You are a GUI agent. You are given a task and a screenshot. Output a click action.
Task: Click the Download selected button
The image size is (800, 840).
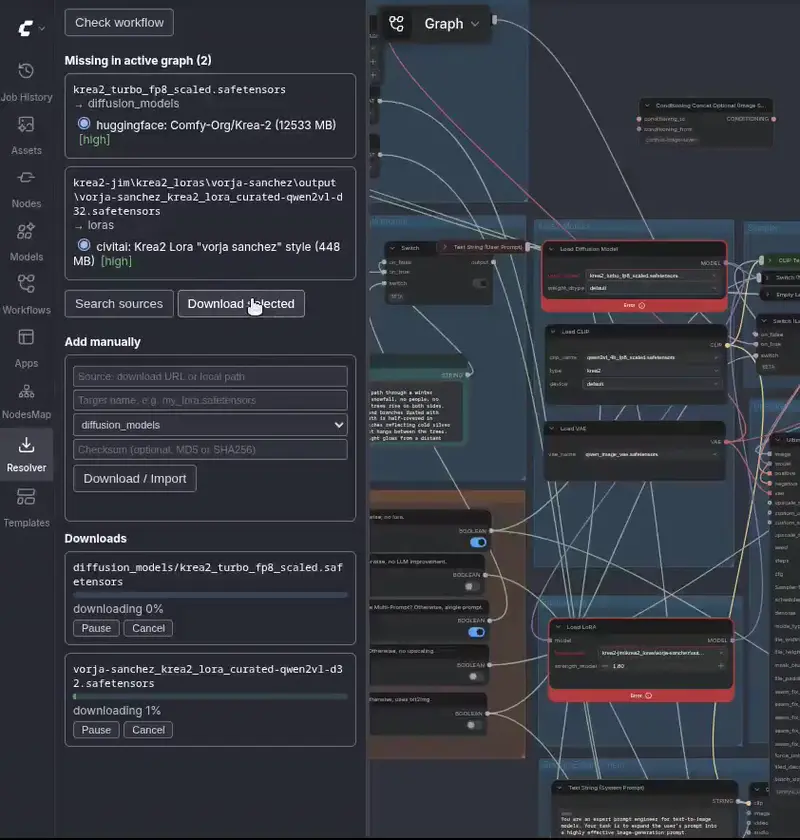click(x=241, y=304)
